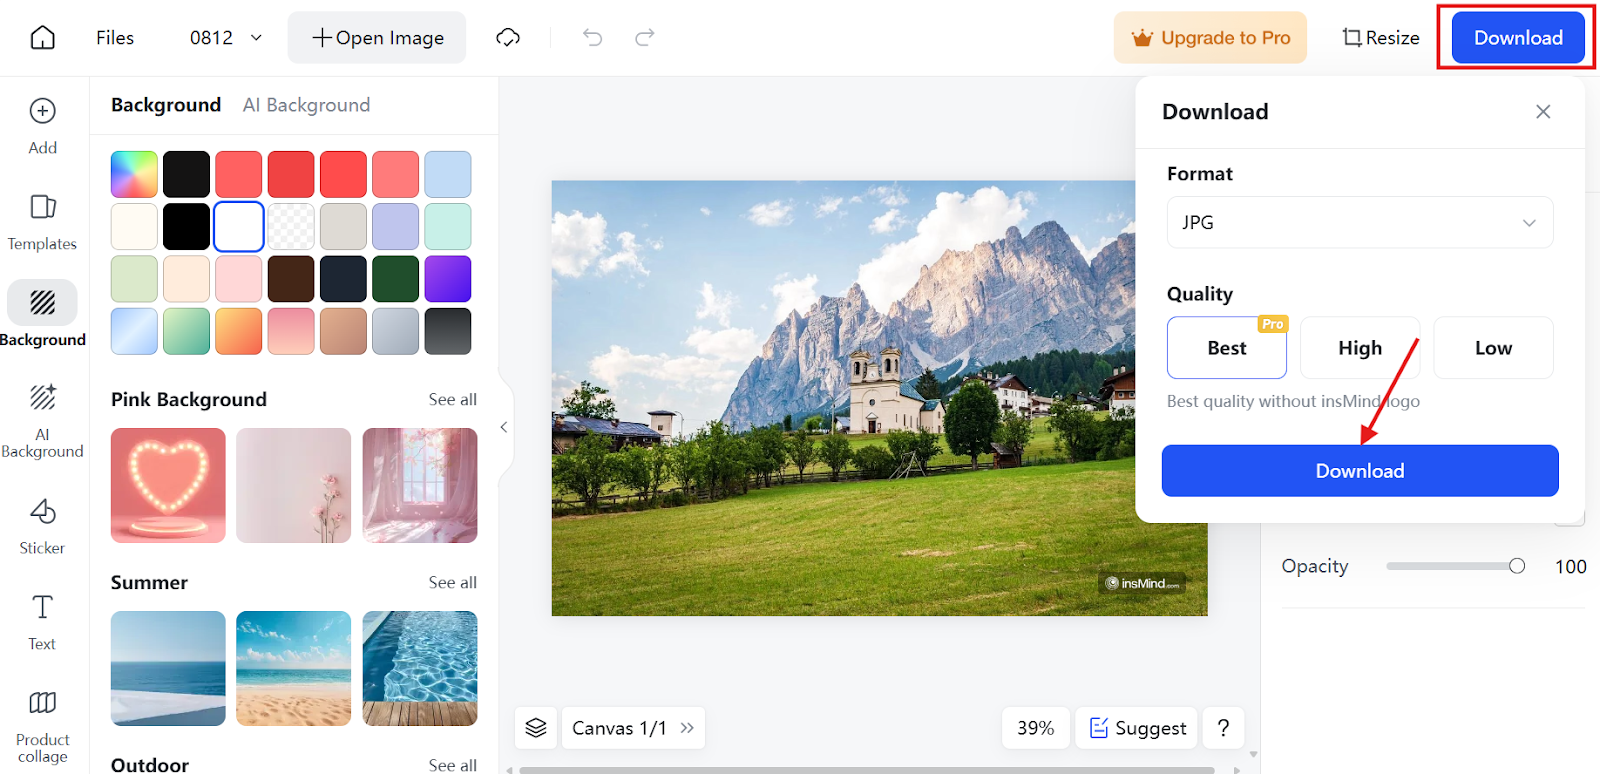Open the Files menu
The width and height of the screenshot is (1600, 774).
click(115, 38)
